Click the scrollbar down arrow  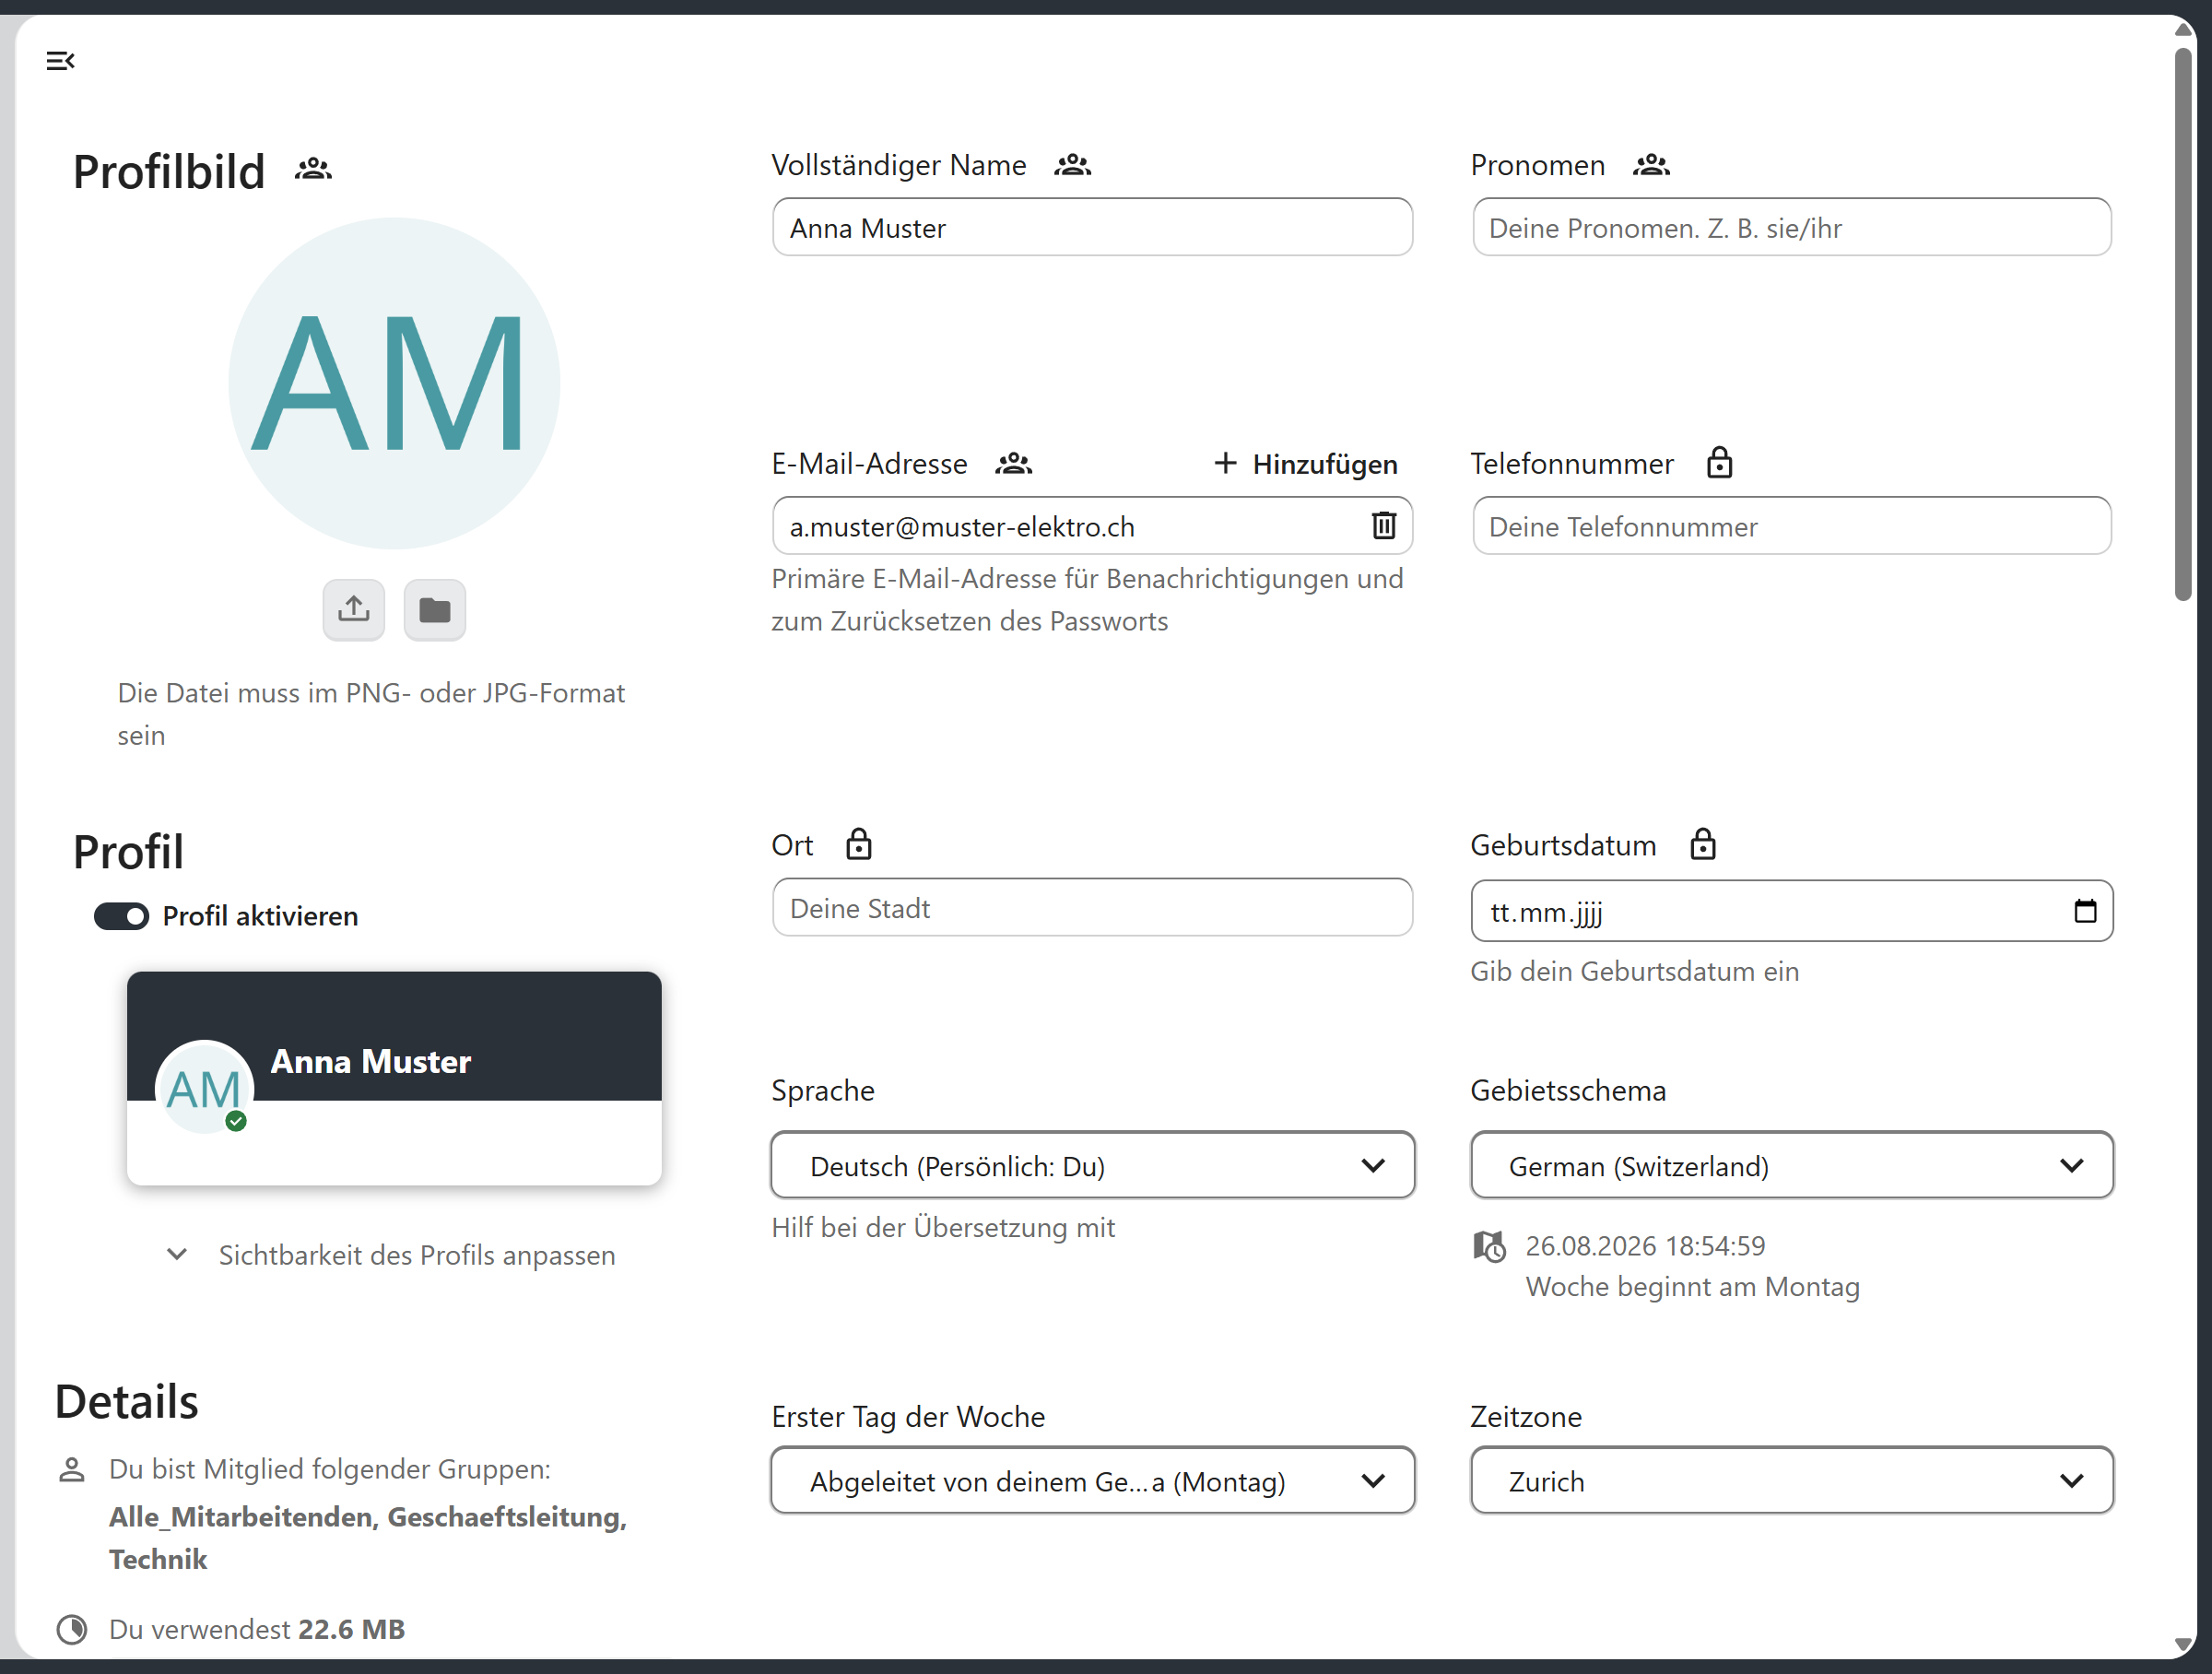pos(2183,1644)
